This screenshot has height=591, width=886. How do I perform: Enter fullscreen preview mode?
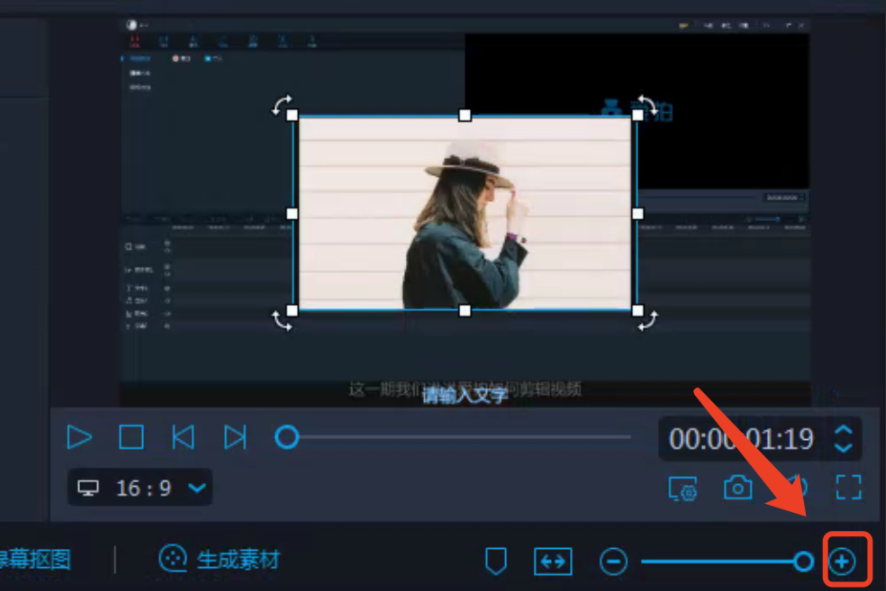pos(848,488)
